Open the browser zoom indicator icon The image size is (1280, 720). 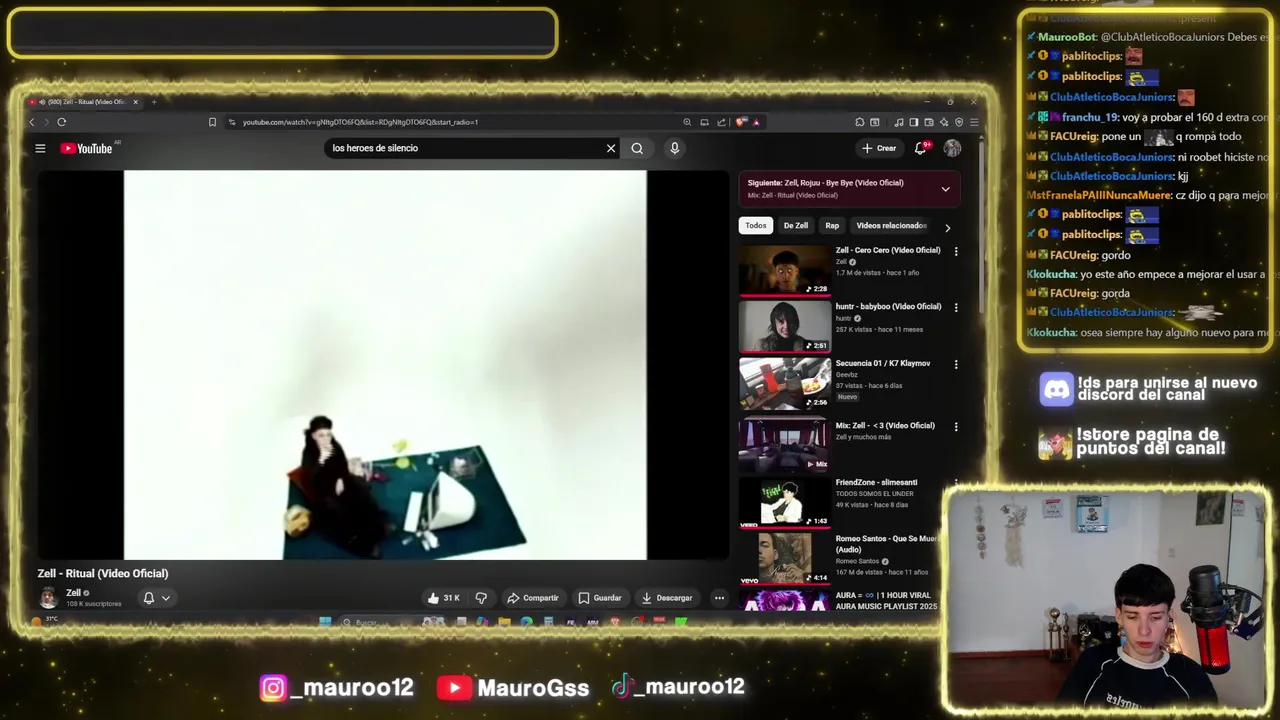(687, 122)
